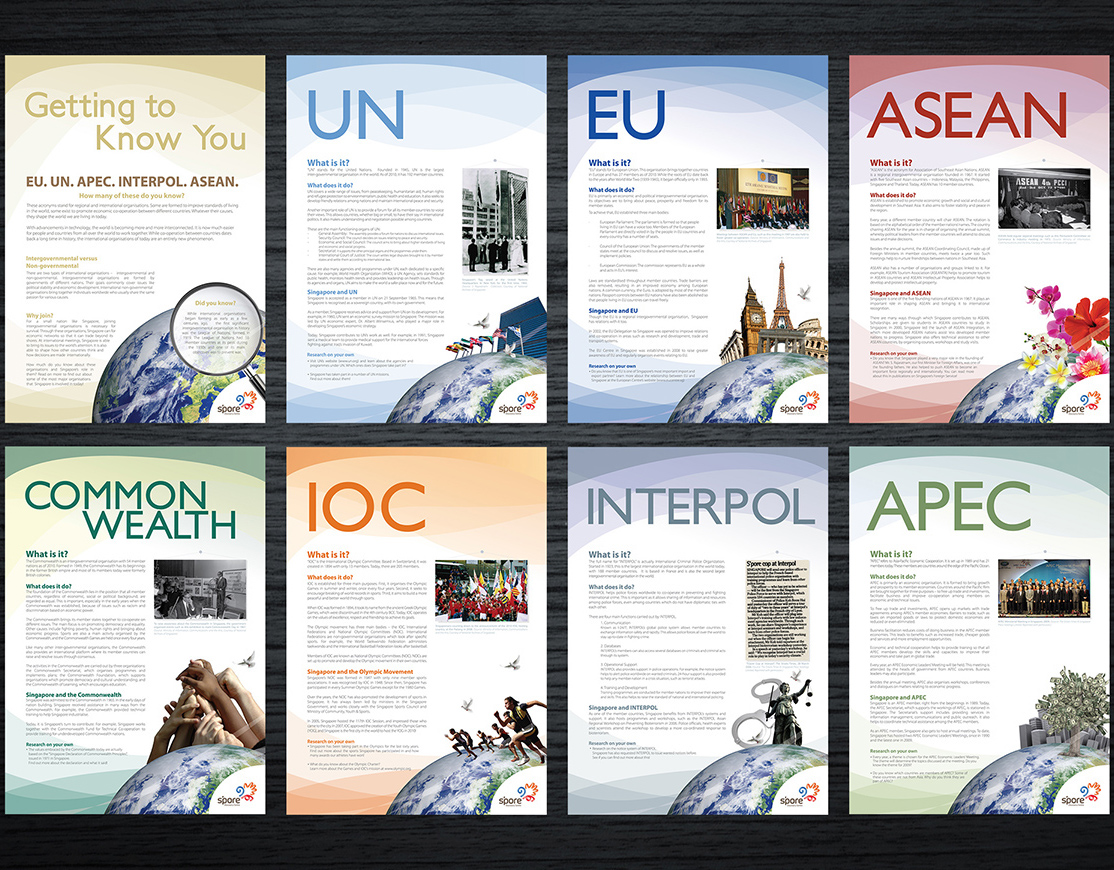1114x870 pixels.
Task: Select 'How many of these do you know?' text
Action: click(132, 195)
